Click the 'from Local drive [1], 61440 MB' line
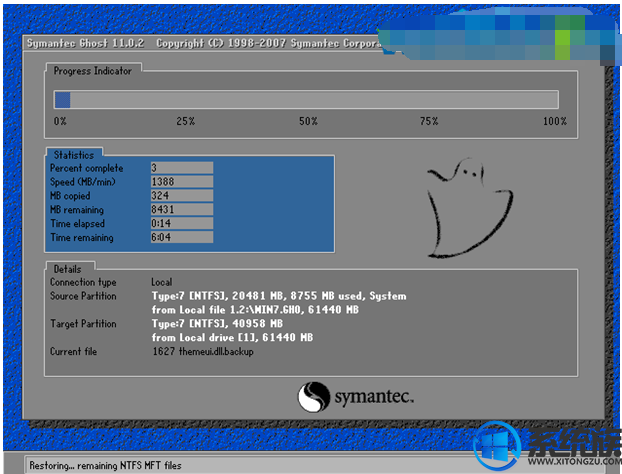622x474 pixels. 232,338
